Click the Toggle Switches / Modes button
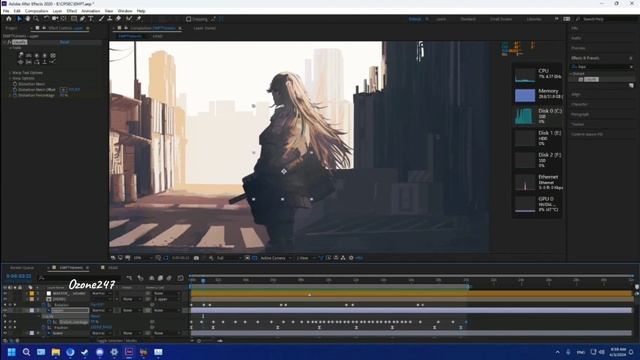Image resolution: width=640 pixels, height=360 pixels. (117, 340)
